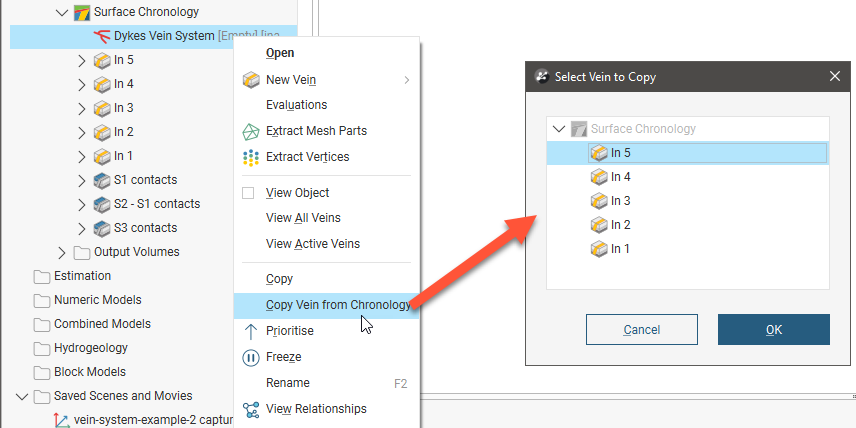Choose View Active Veins menu entry

pyautogui.click(x=312, y=244)
